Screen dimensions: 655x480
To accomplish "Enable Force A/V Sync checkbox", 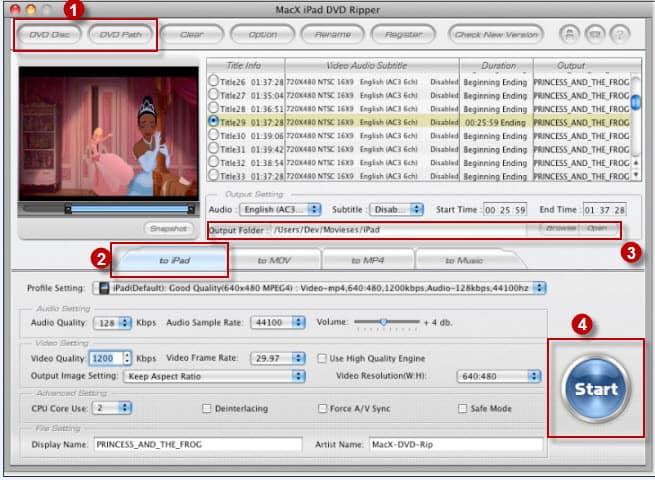I will (322, 408).
